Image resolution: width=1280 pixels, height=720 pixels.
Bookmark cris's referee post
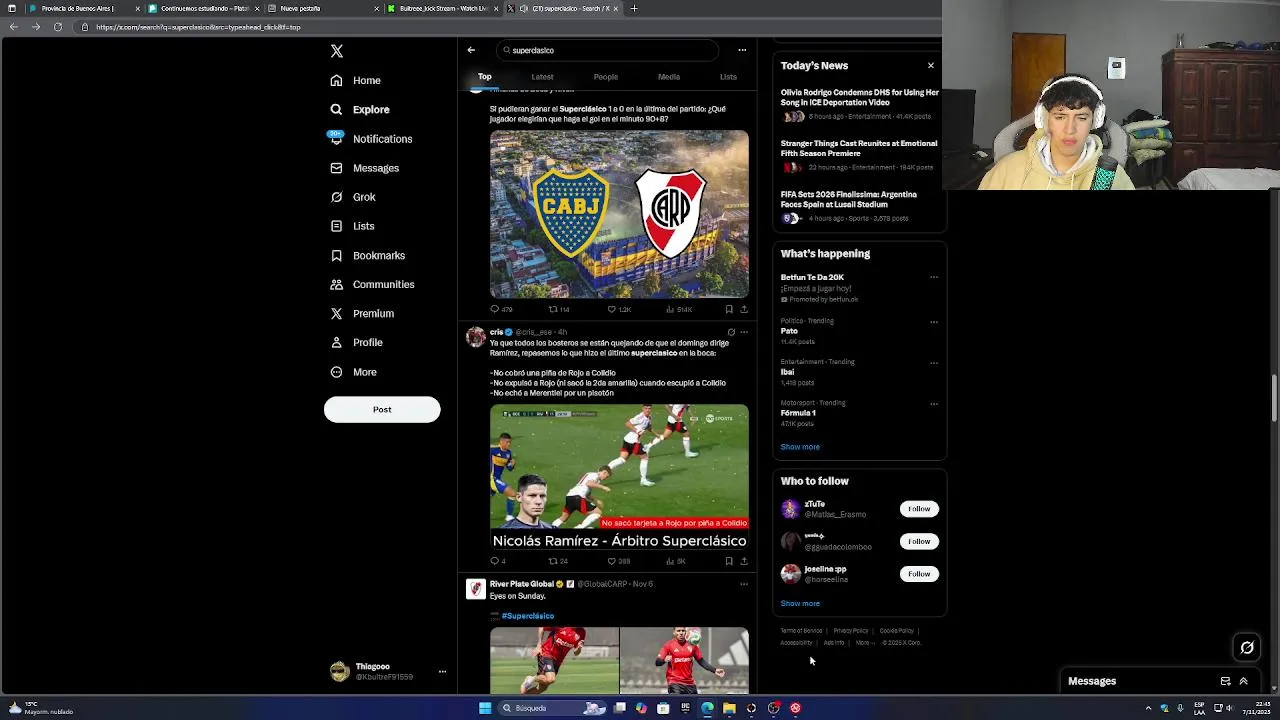coord(729,561)
